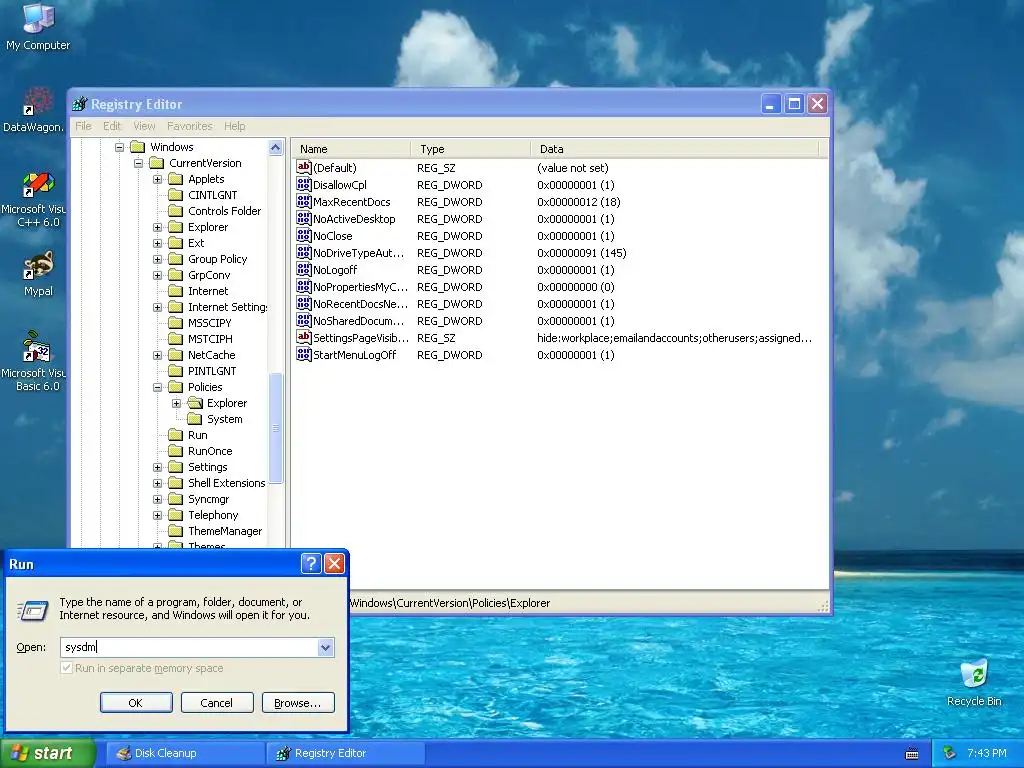Click the (Default) string value icon

tap(304, 168)
